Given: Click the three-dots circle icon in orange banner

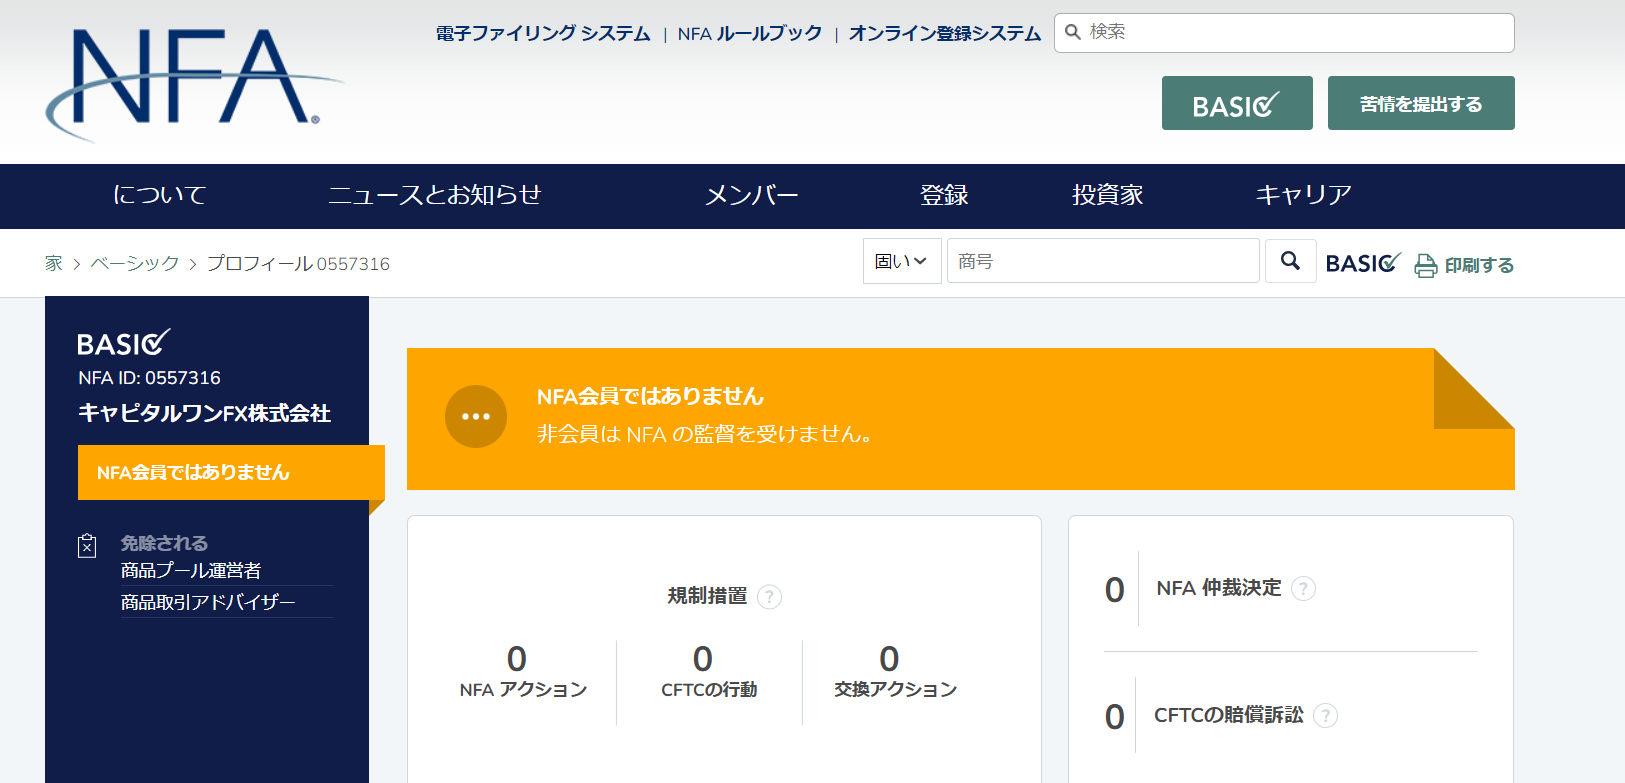Looking at the screenshot, I should click(x=476, y=416).
